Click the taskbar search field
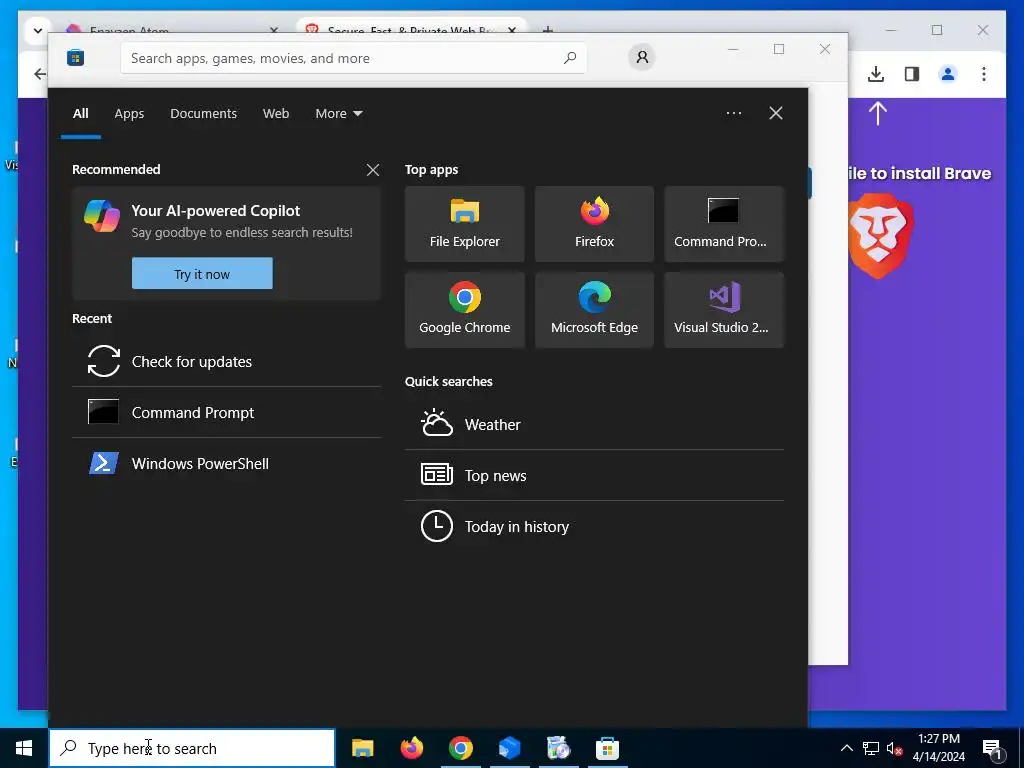Viewport: 1024px width, 768px height. tap(192, 748)
